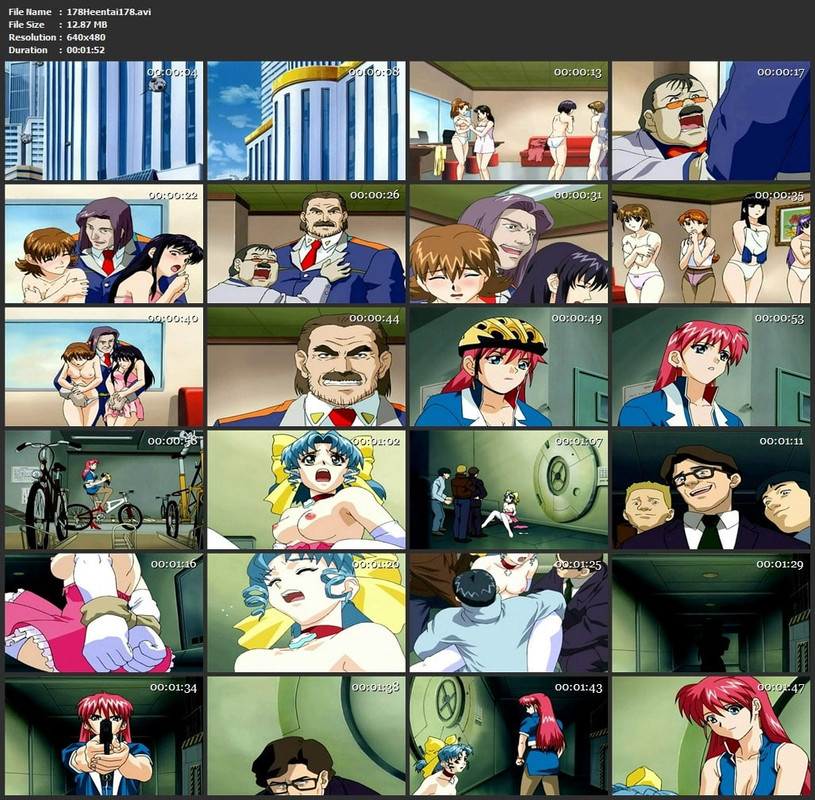Open the thumbnail at 00:00:22

(104, 244)
